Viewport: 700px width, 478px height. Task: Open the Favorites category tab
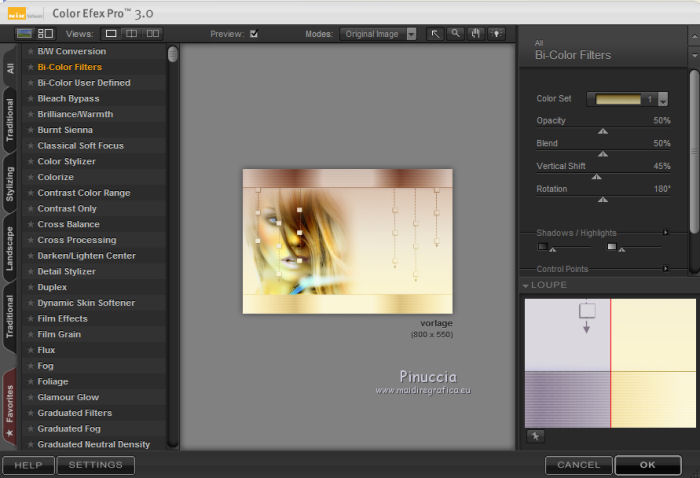[x=10, y=408]
